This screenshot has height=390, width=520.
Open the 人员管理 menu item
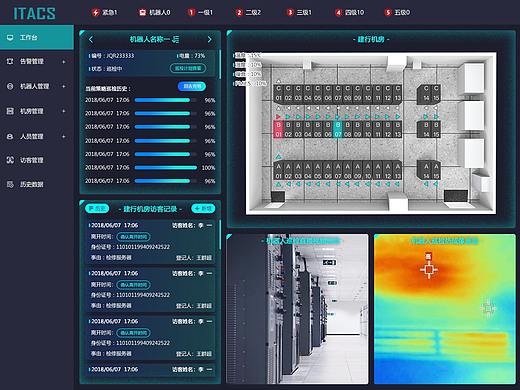click(x=37, y=136)
